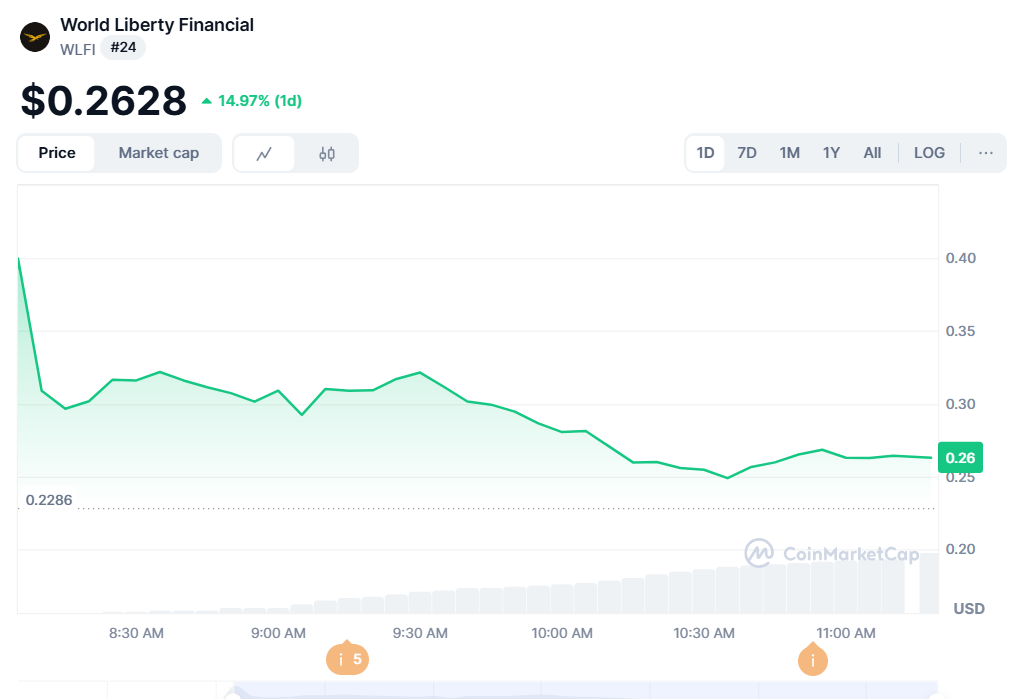The height and width of the screenshot is (699, 1021).
Task: Click the 10:00 AM time label
Action: tap(562, 633)
